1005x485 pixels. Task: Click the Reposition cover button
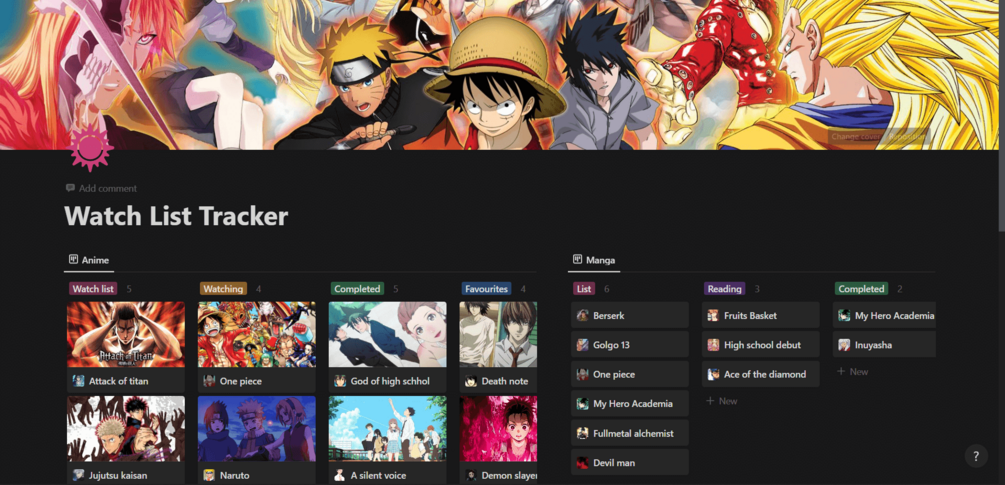907,136
